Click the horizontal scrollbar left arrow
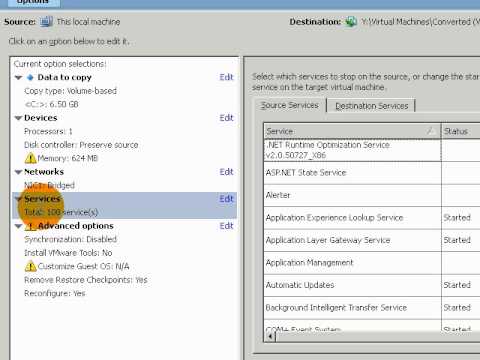The width and height of the screenshot is (480, 360). coord(270,337)
